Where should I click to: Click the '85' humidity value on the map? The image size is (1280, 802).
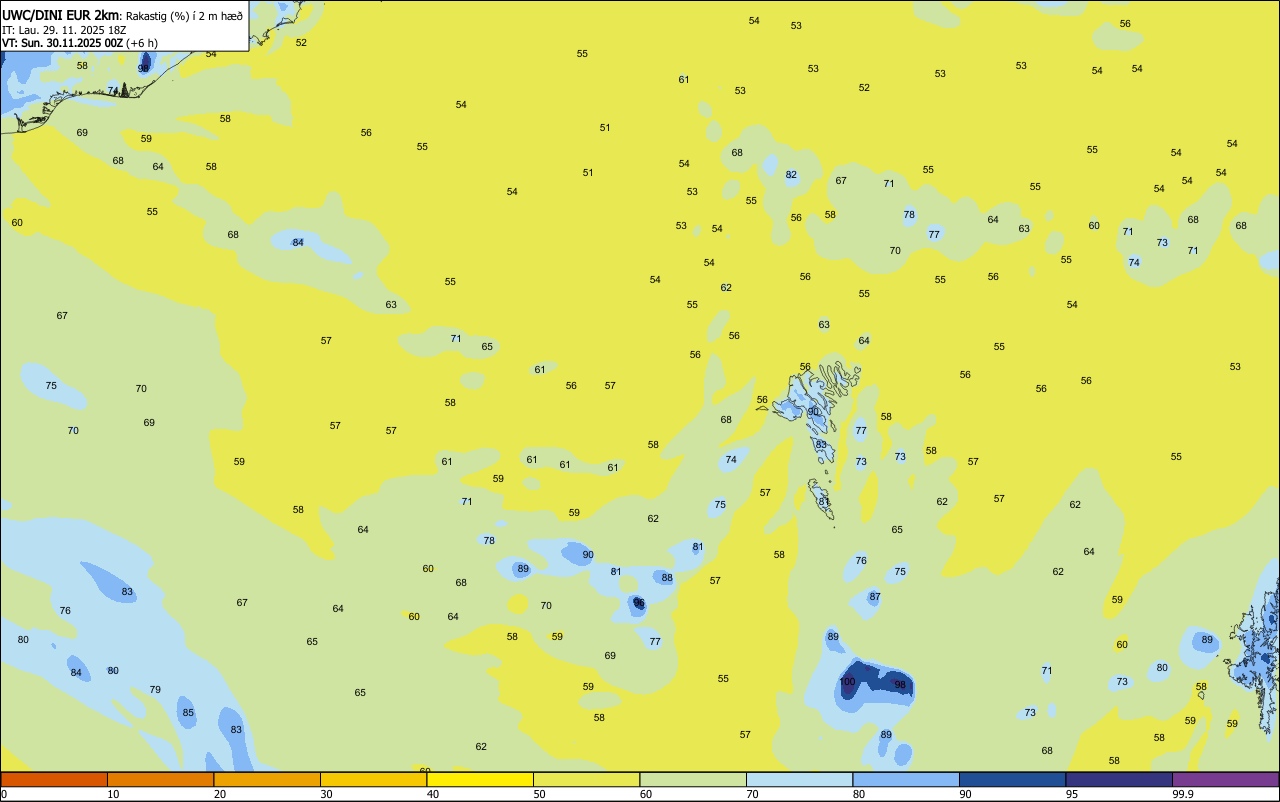[188, 713]
